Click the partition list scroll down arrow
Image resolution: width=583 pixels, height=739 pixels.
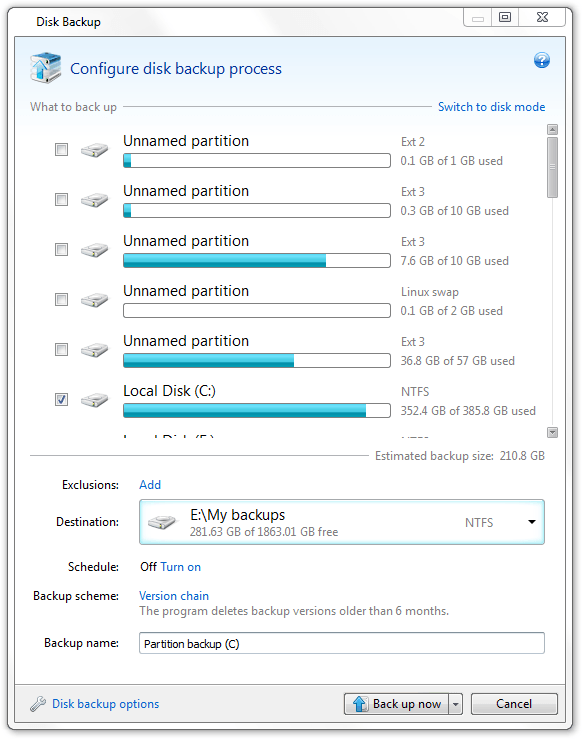click(x=552, y=432)
